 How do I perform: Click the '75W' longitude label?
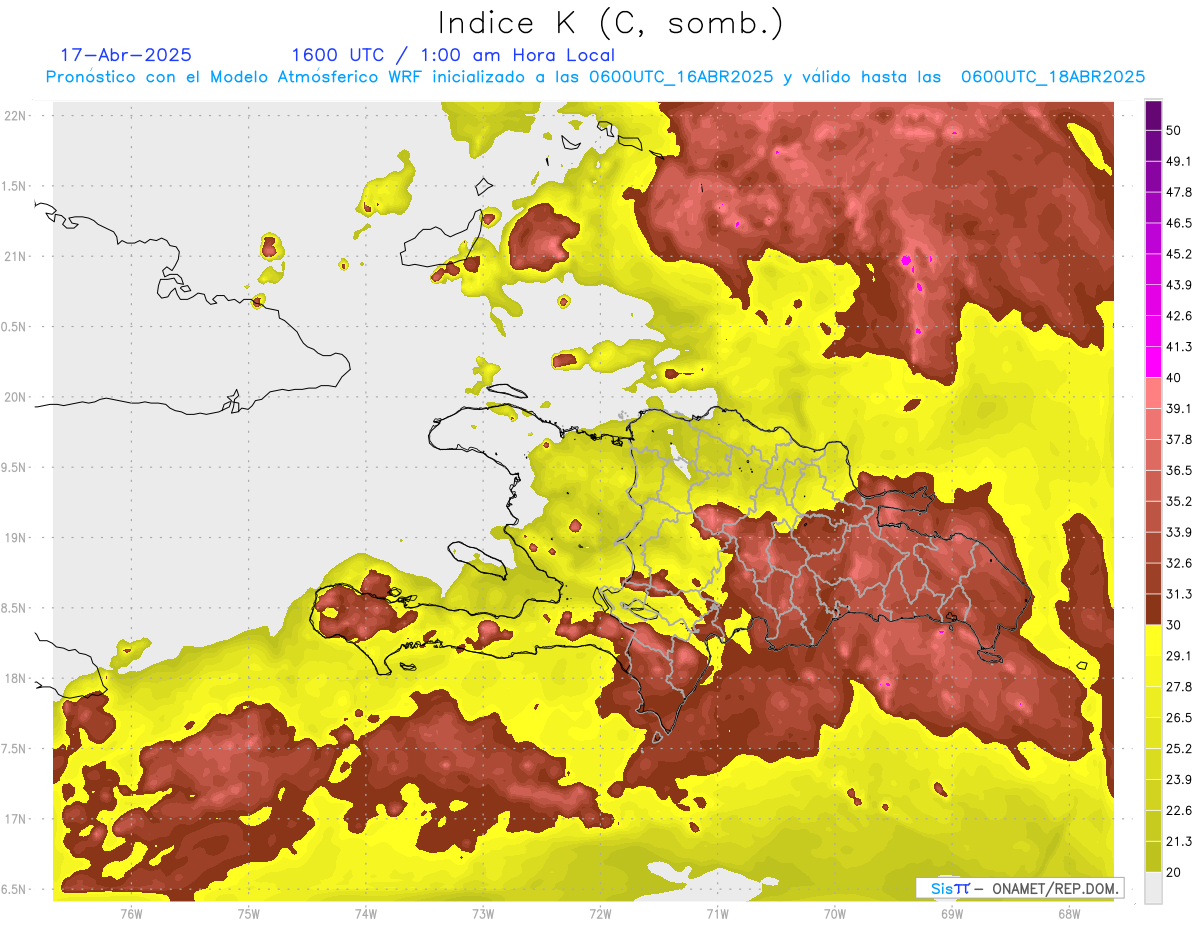(249, 913)
